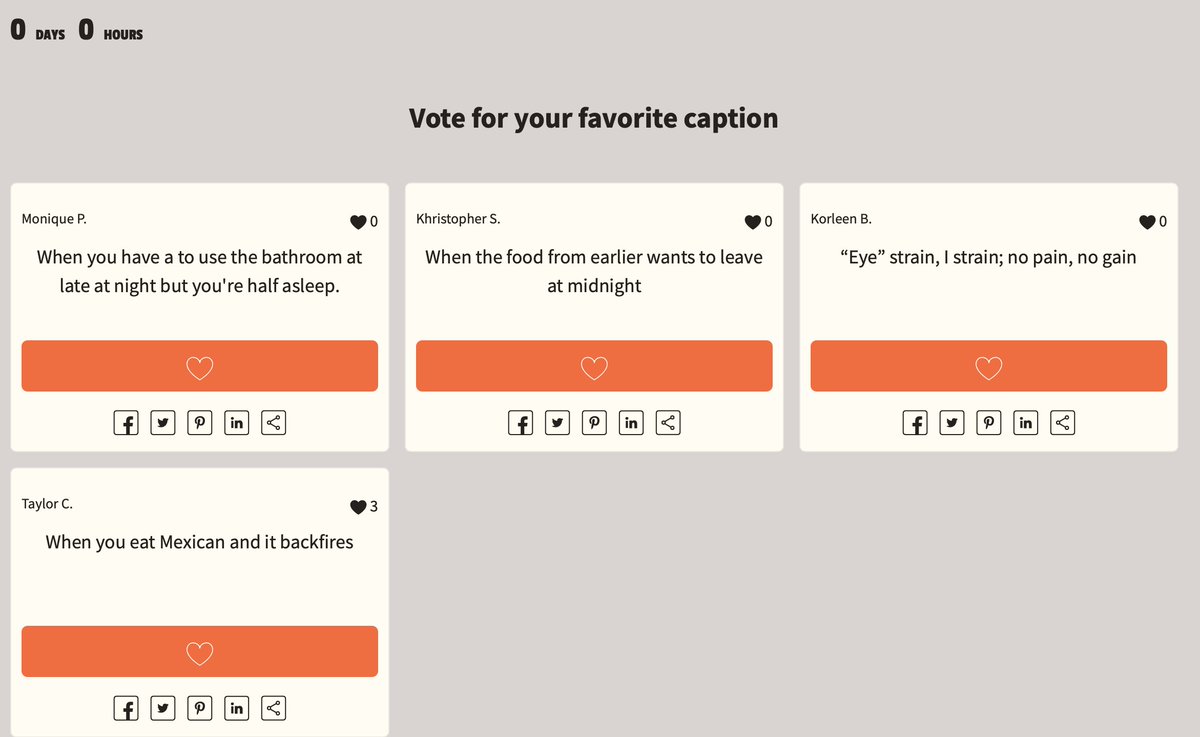Click the heart count on Taylor C.'s card

point(364,507)
